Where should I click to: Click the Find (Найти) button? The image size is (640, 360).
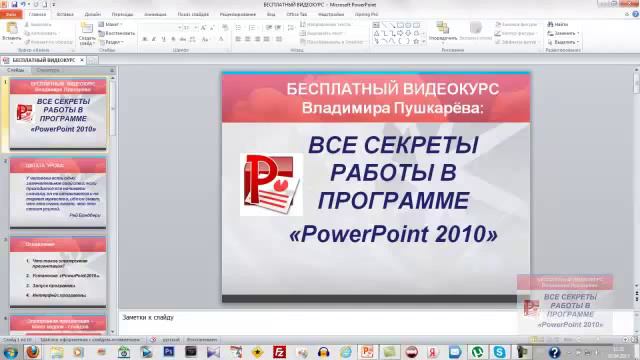pos(558,24)
